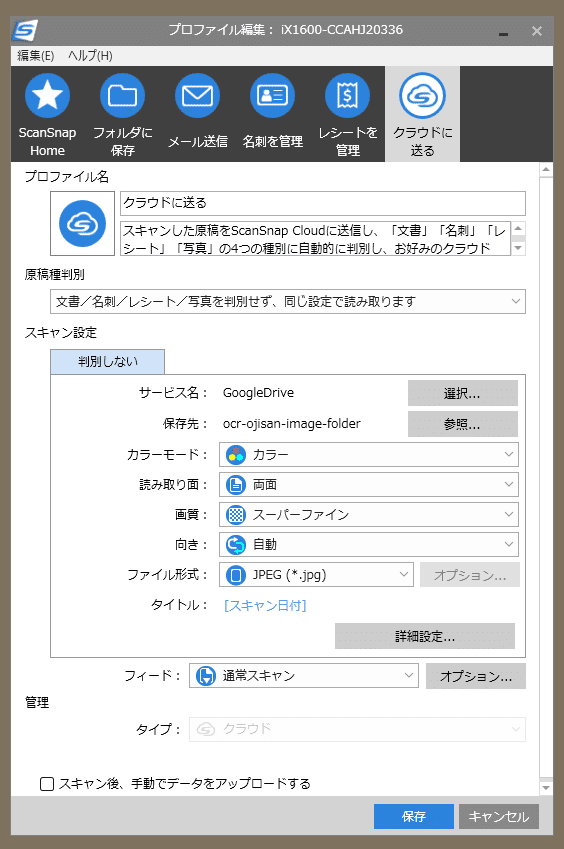Close the profile editor window
564x849 pixels.
pos(537,31)
